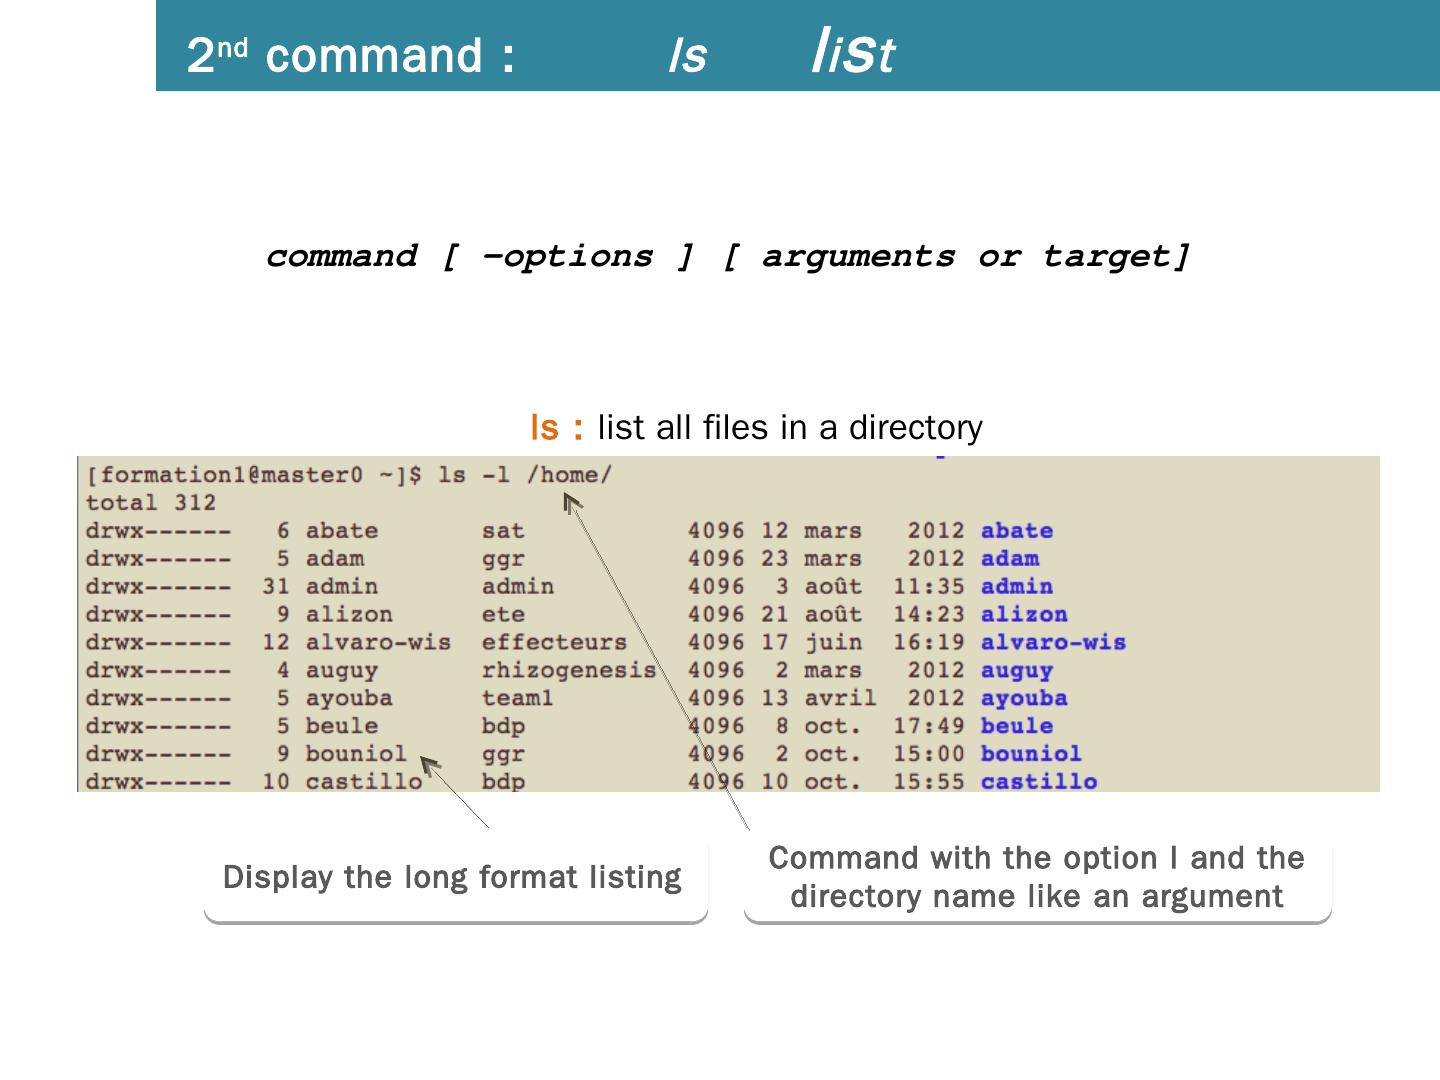Click the arrowhead pointing at the /home/ argument
Image resolution: width=1440 pixels, height=1080 pixels.
click(x=571, y=502)
